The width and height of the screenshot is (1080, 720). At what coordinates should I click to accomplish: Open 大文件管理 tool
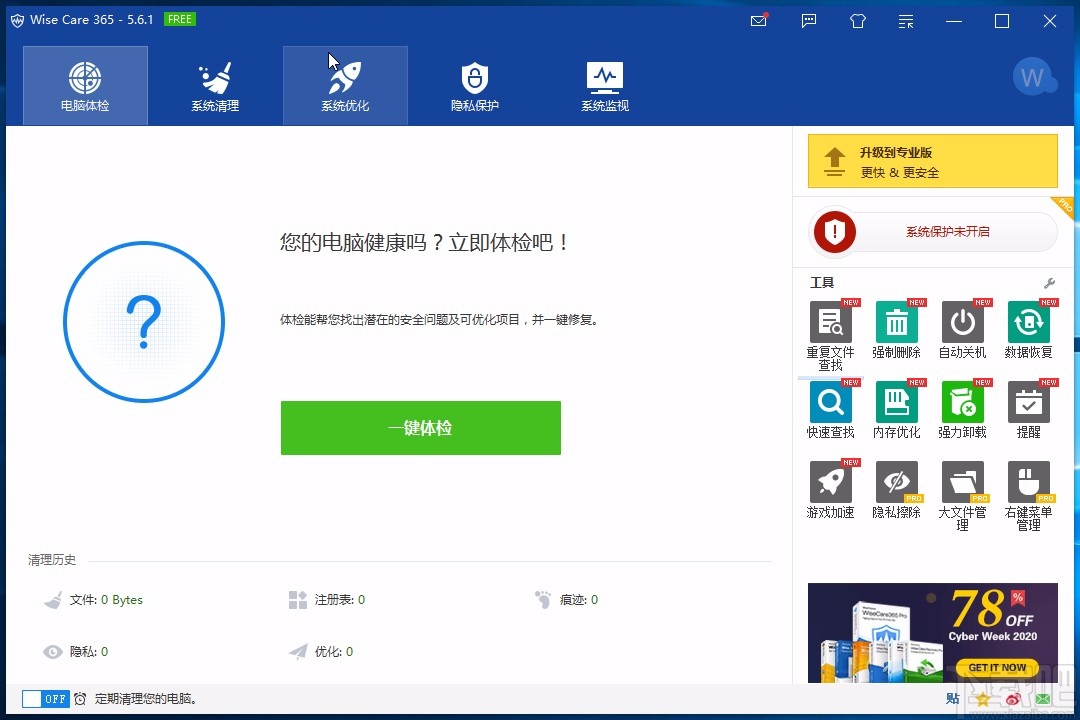click(x=962, y=496)
